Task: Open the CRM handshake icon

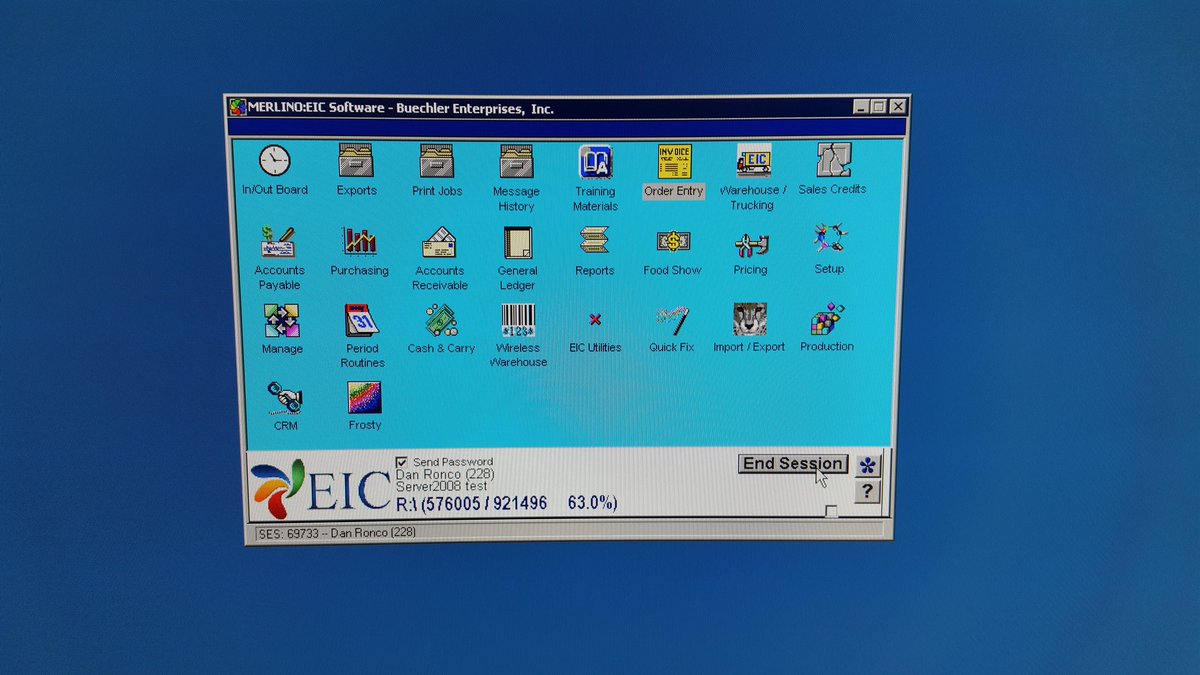Action: pos(285,398)
